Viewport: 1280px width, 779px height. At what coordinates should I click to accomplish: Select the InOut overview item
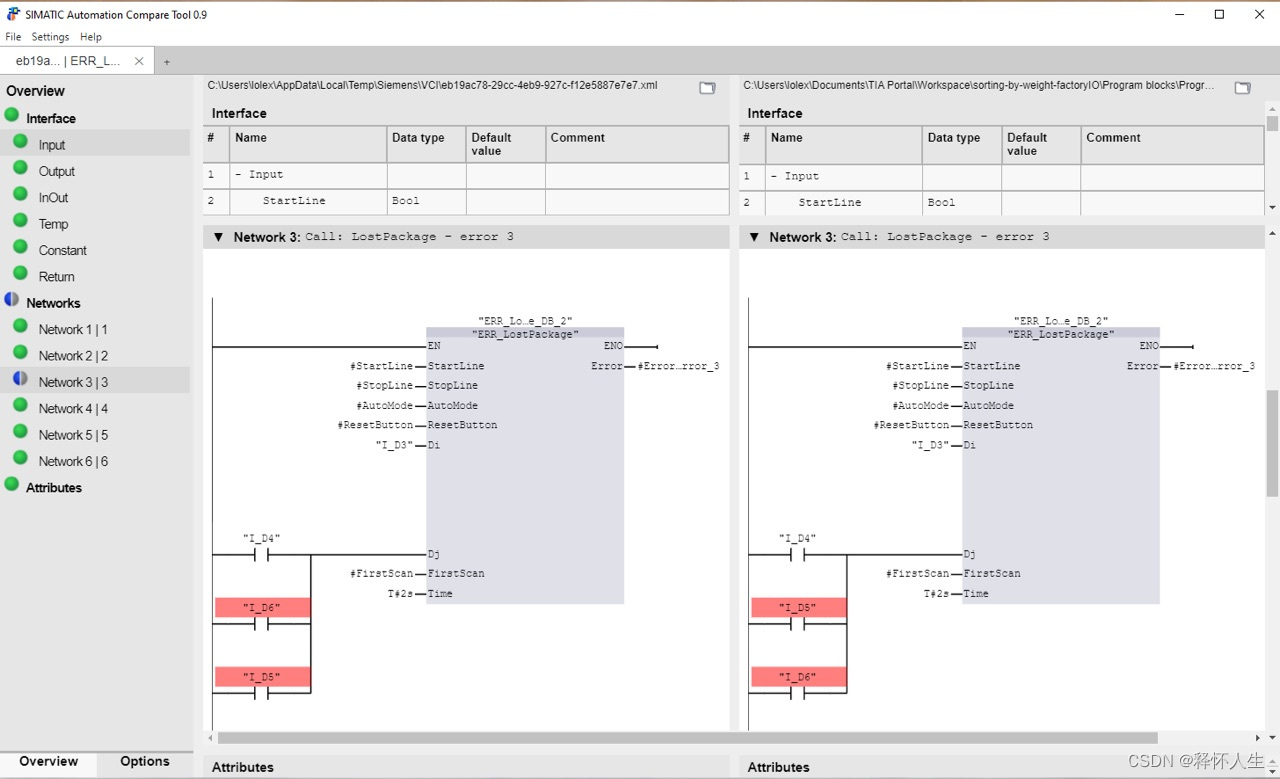(x=54, y=197)
